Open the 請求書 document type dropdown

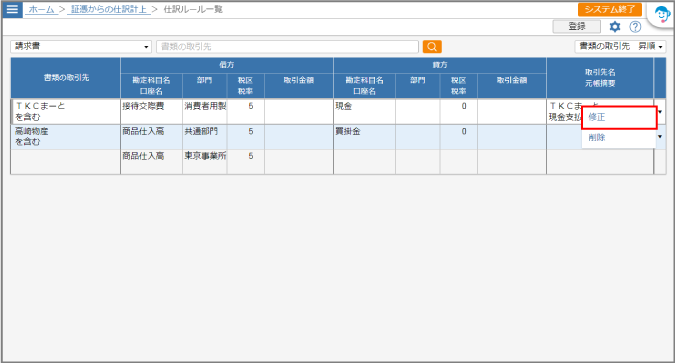click(x=81, y=47)
